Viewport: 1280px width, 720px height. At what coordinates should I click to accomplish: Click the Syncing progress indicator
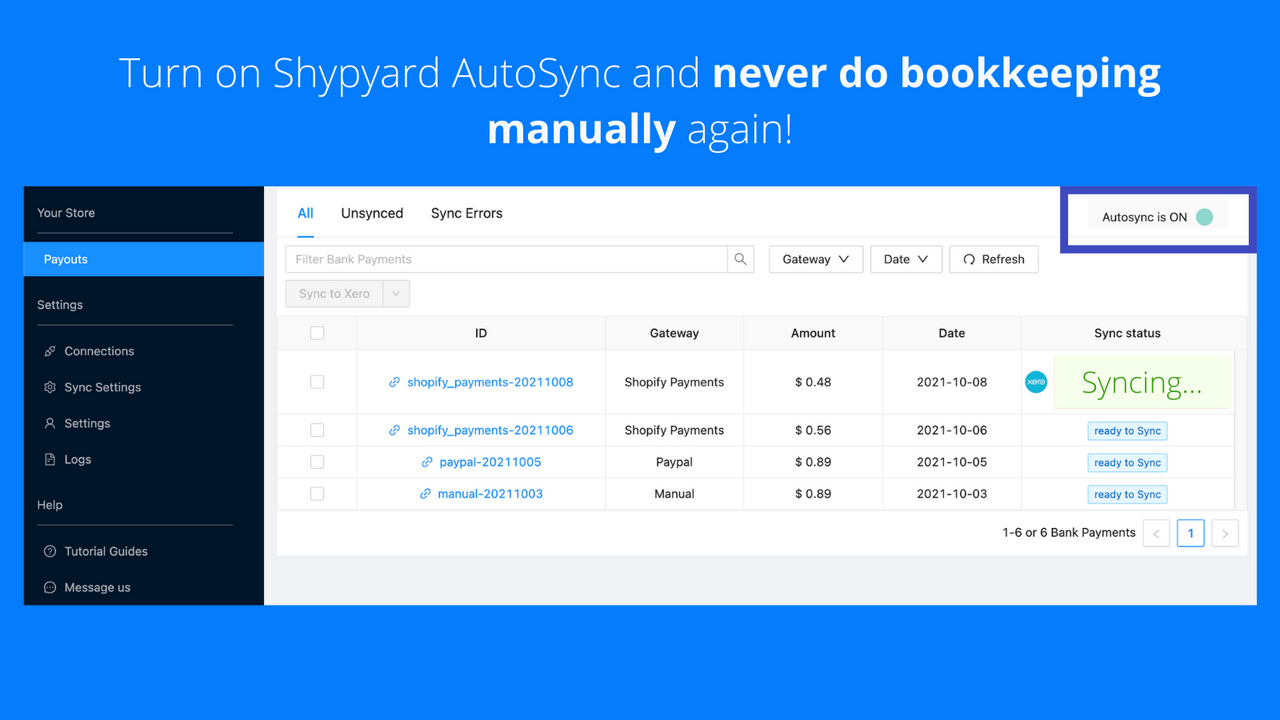(x=1142, y=382)
